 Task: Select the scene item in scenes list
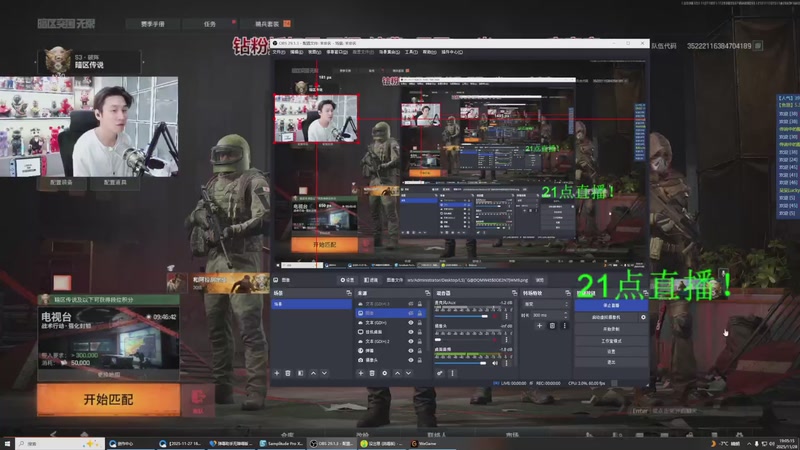click(312, 304)
